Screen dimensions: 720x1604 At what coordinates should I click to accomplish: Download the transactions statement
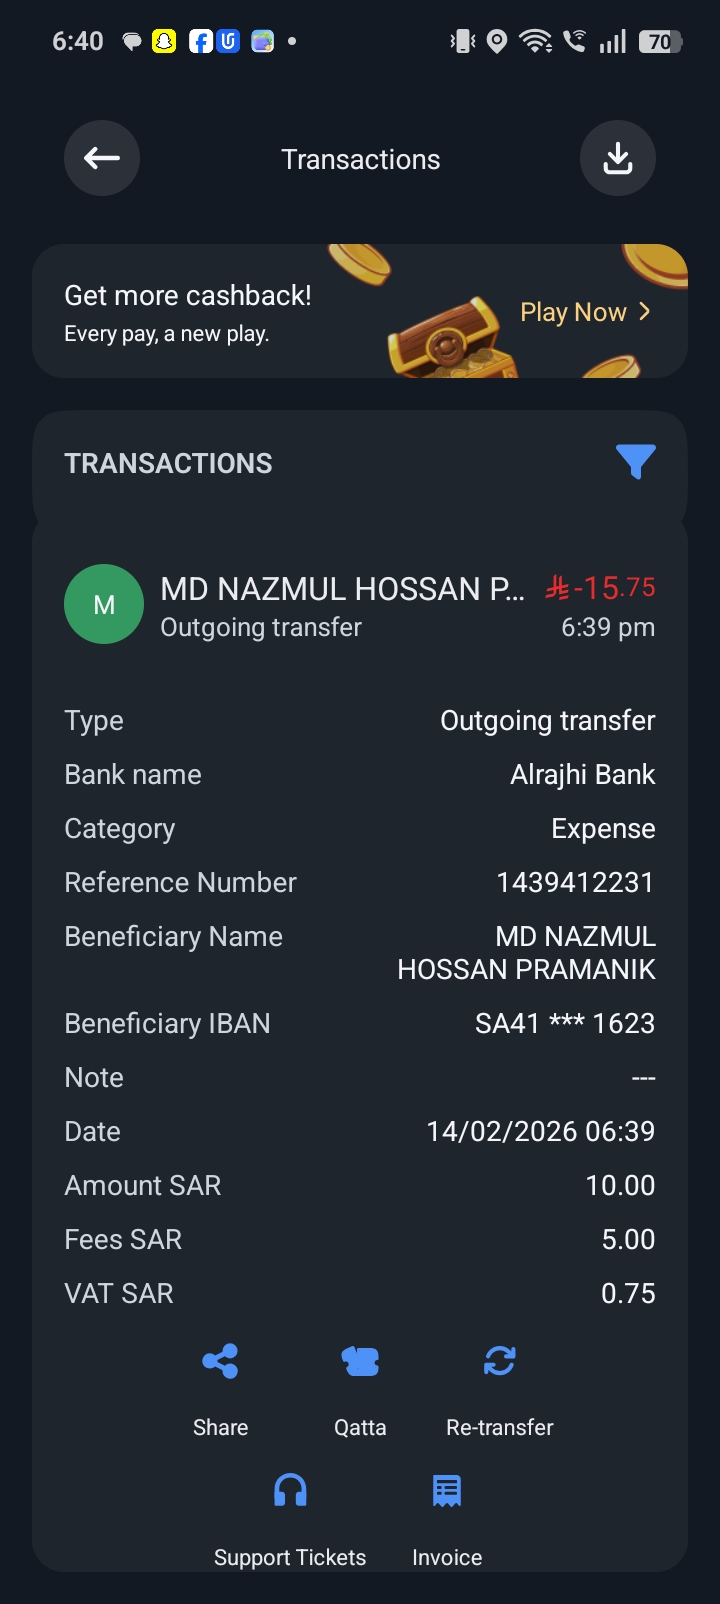click(618, 158)
